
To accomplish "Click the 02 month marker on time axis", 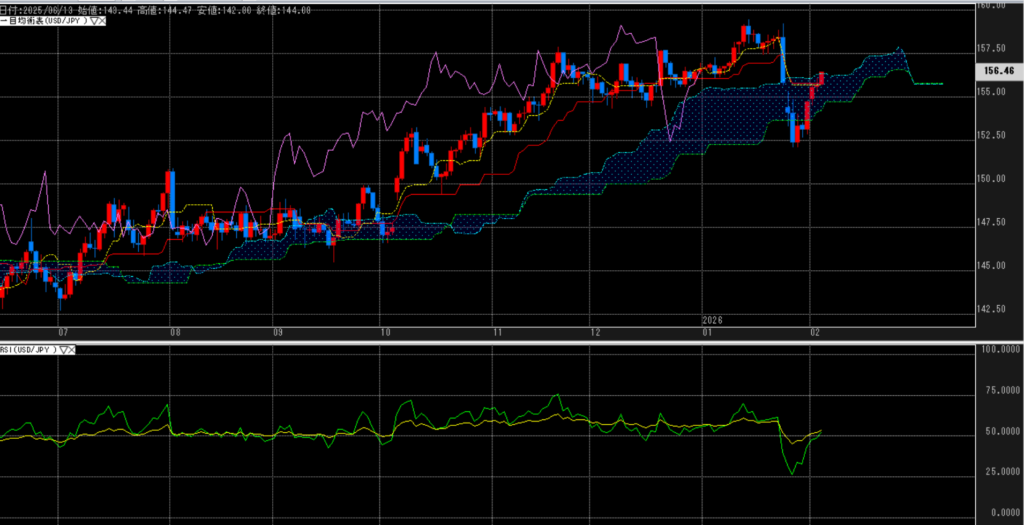I will coord(815,331).
